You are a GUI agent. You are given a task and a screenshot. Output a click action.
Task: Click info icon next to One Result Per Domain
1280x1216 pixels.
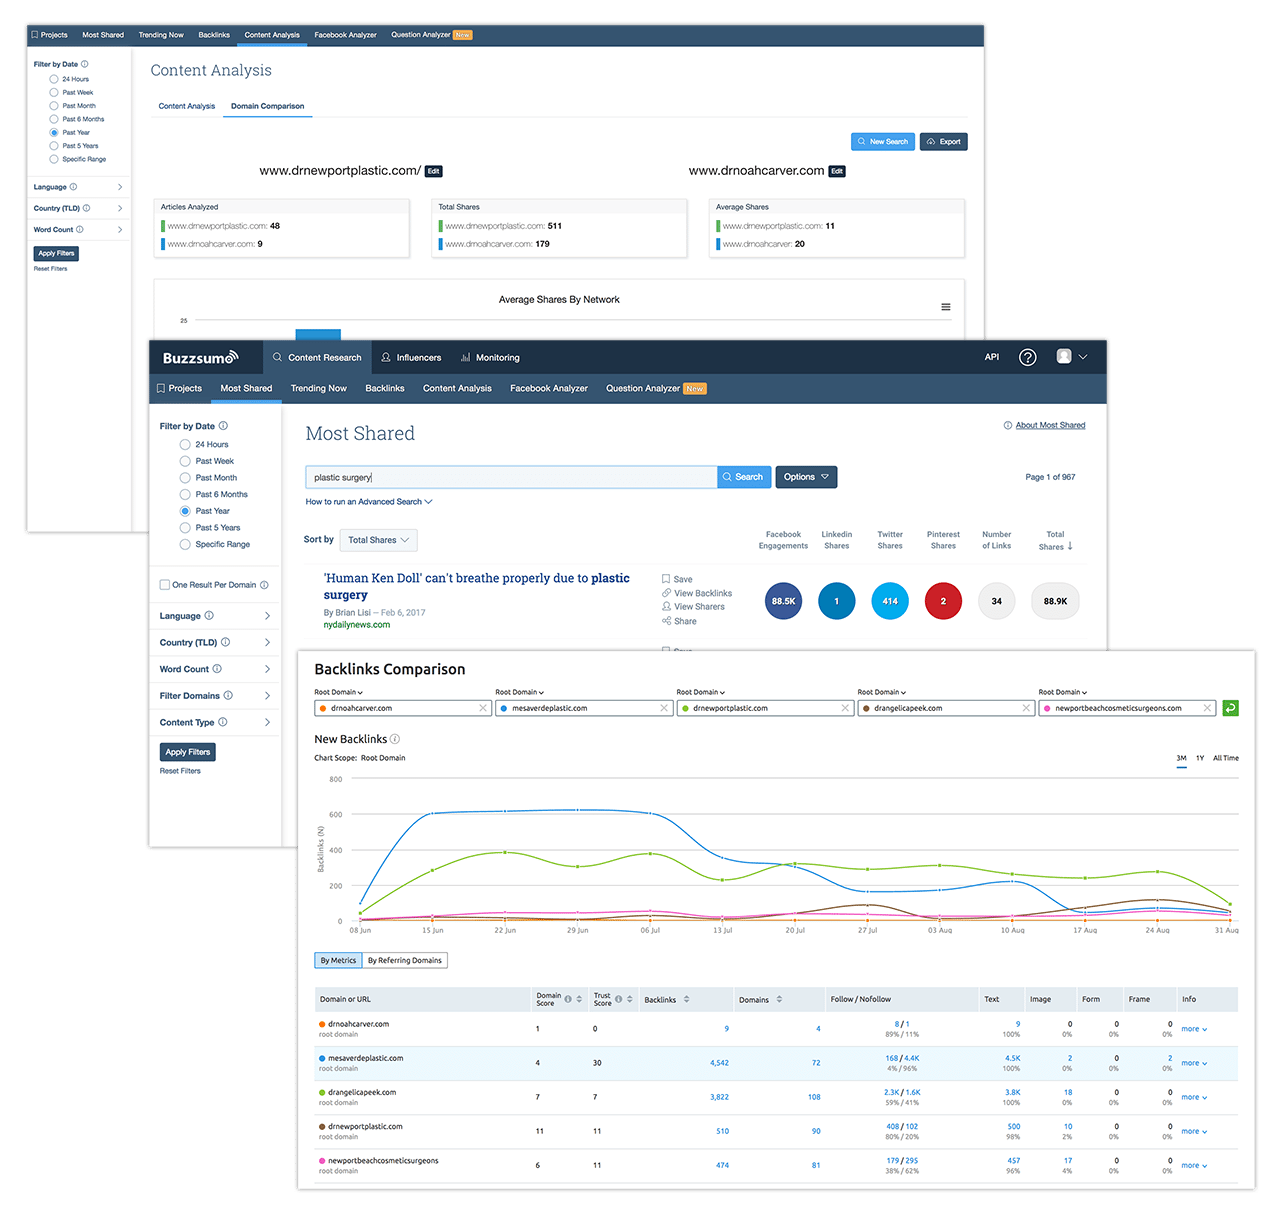click(264, 585)
